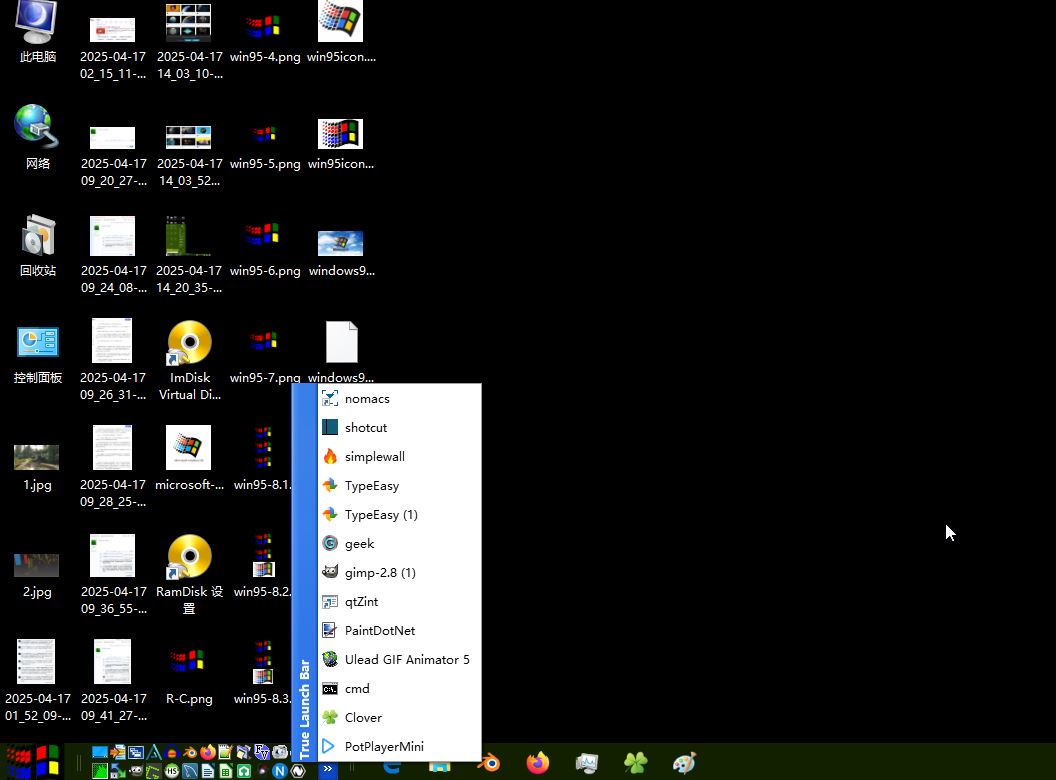
Task: Launch nomacs from the True Launch Bar menu
Action: 367,399
